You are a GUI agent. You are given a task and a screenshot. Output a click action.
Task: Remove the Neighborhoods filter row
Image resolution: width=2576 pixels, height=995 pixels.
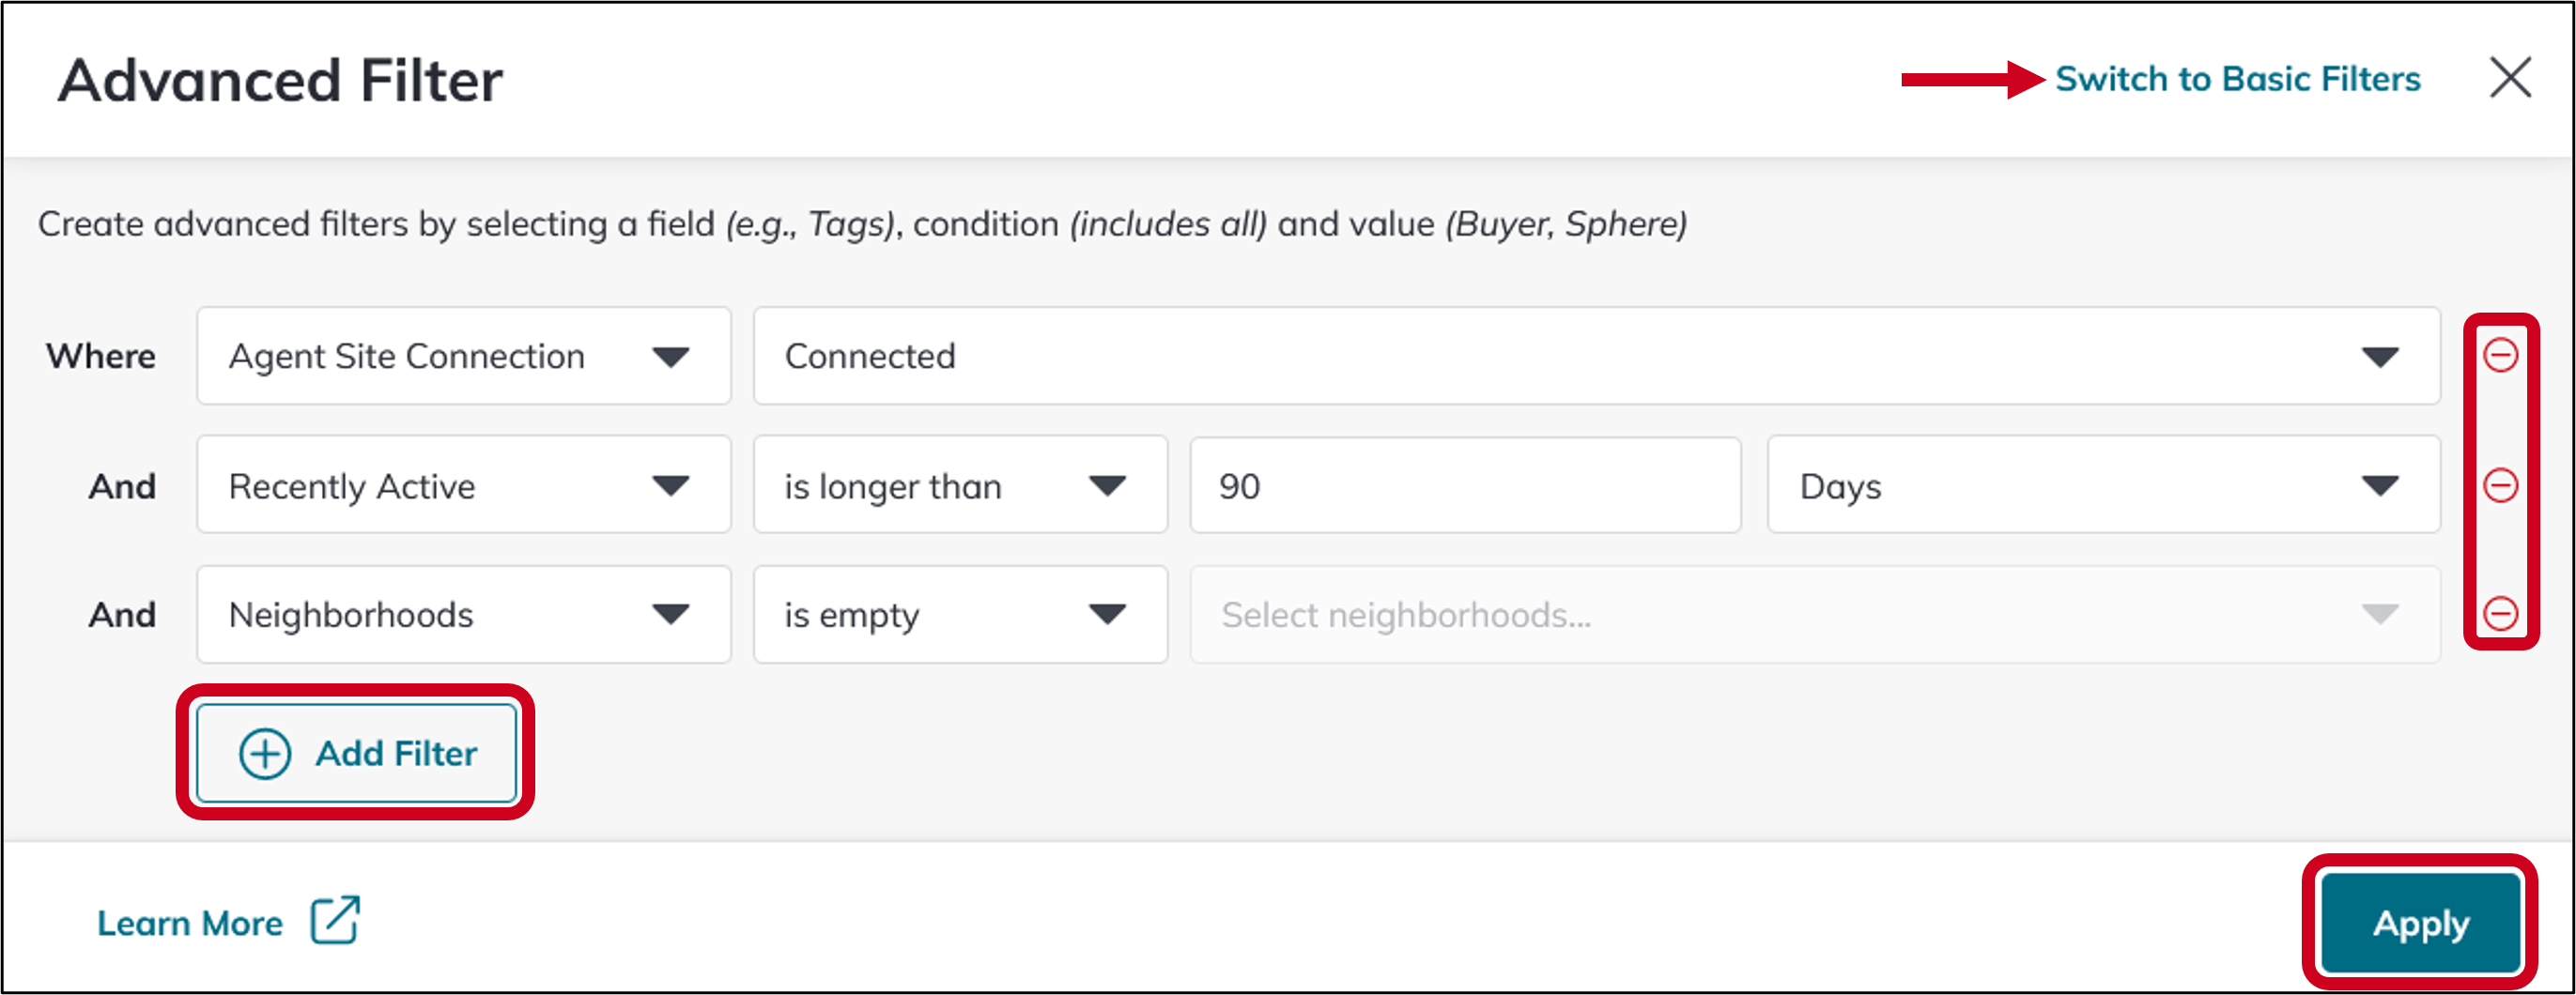(x=2501, y=614)
